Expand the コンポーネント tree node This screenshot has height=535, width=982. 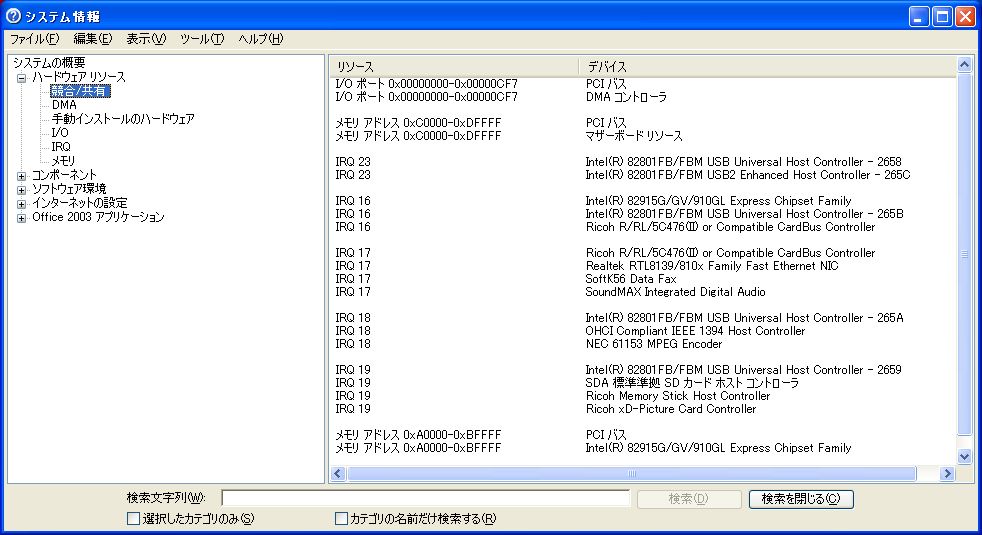(22, 175)
